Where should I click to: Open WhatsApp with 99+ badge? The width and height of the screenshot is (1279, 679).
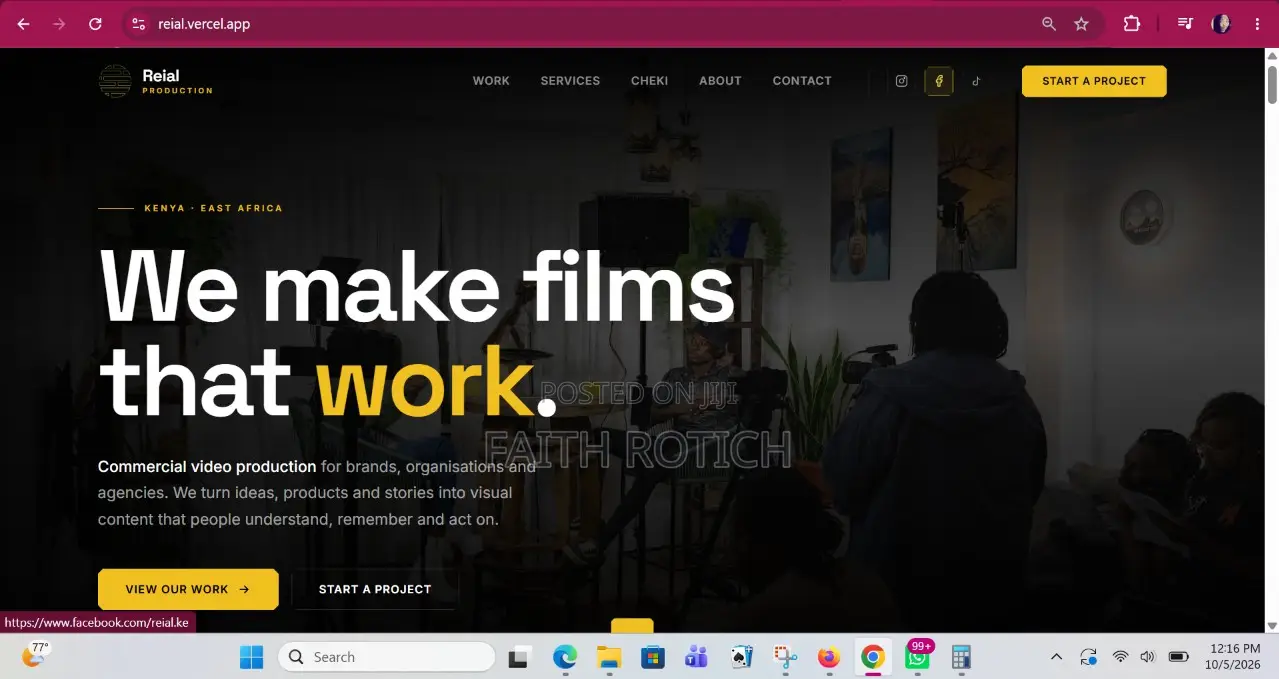pos(918,656)
